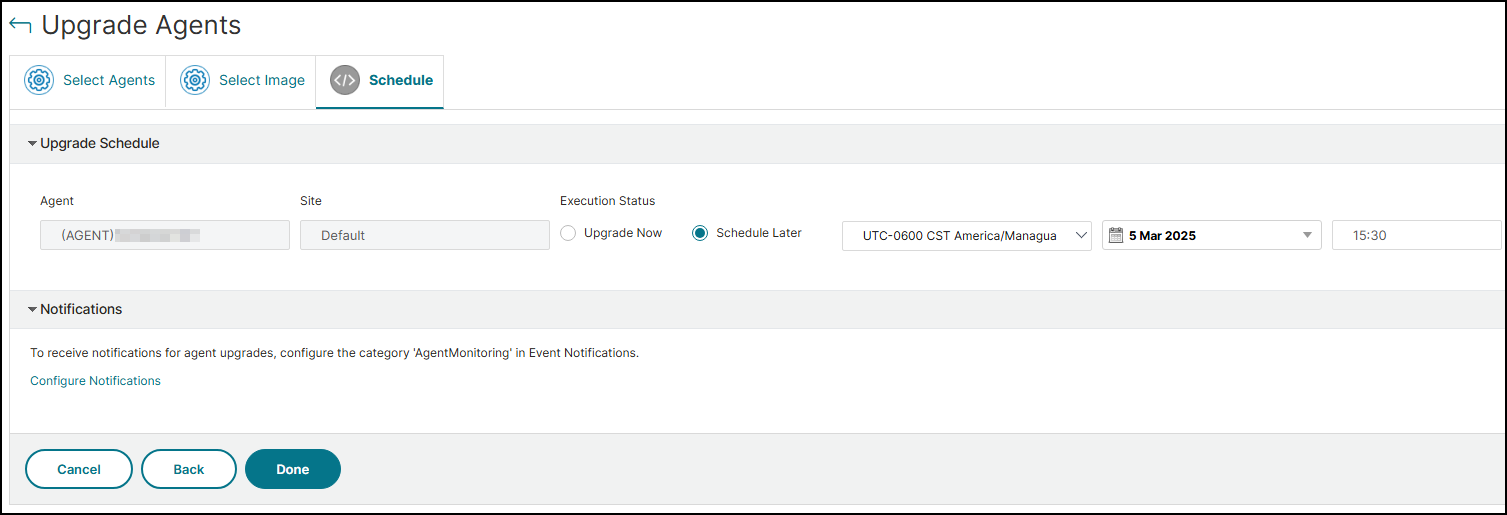Select the Schedule Later radio button
Image resolution: width=1507 pixels, height=515 pixels.
pyautogui.click(x=700, y=233)
